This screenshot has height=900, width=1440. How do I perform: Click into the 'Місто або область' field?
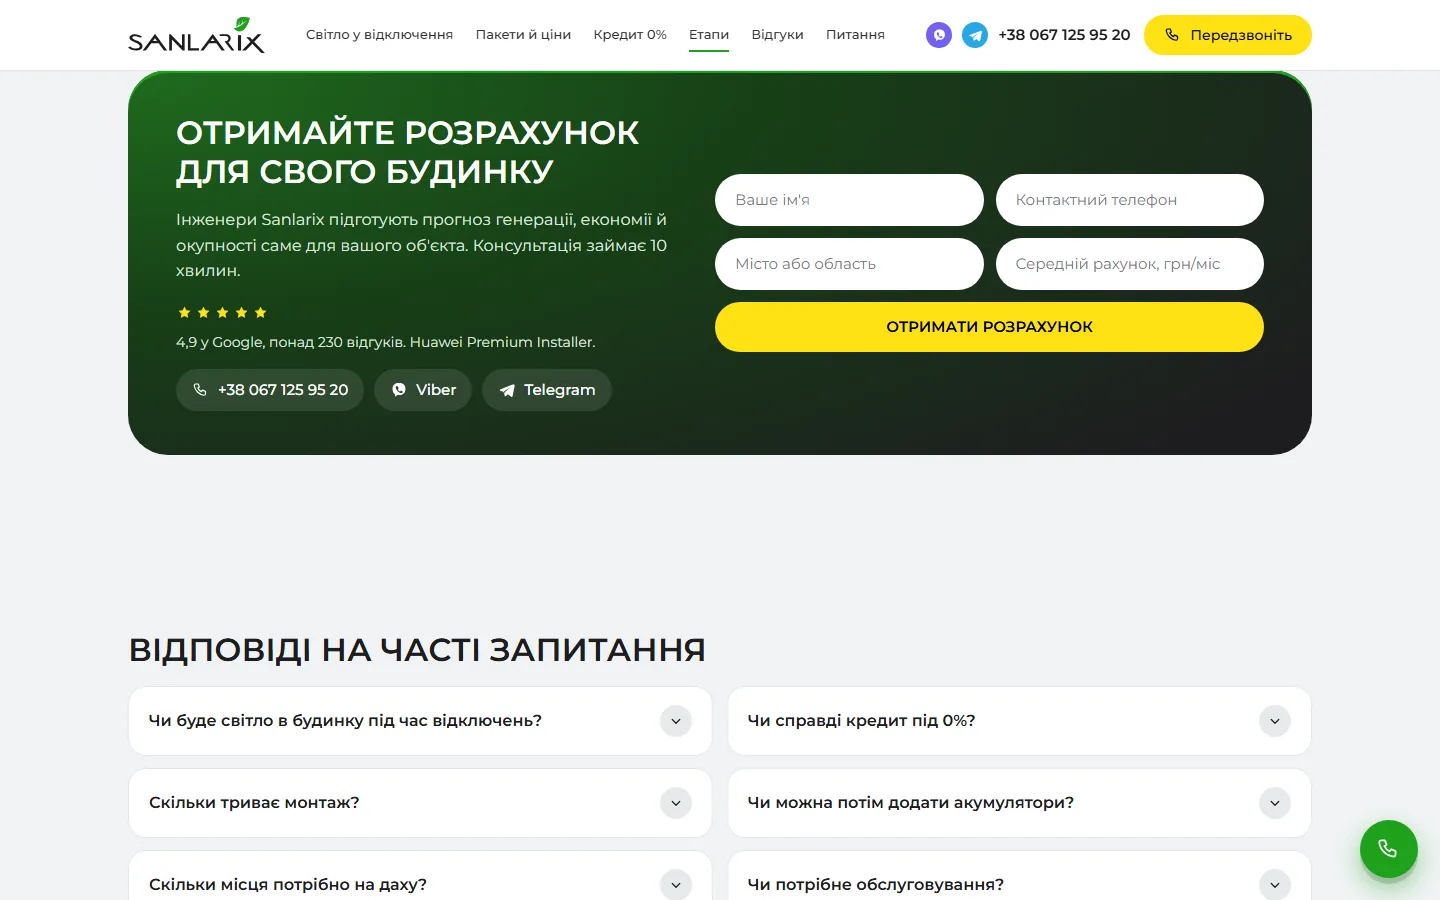[849, 264]
